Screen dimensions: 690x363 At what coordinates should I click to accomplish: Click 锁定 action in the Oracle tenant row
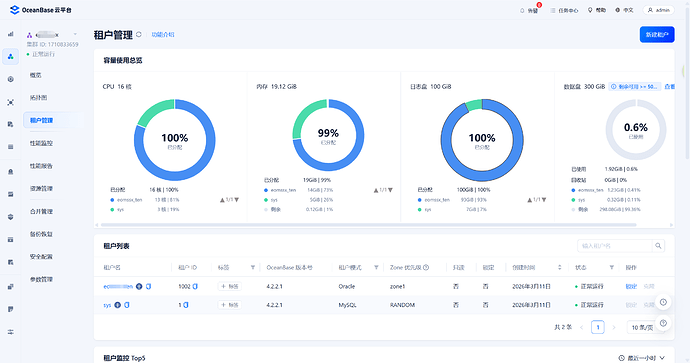point(631,286)
